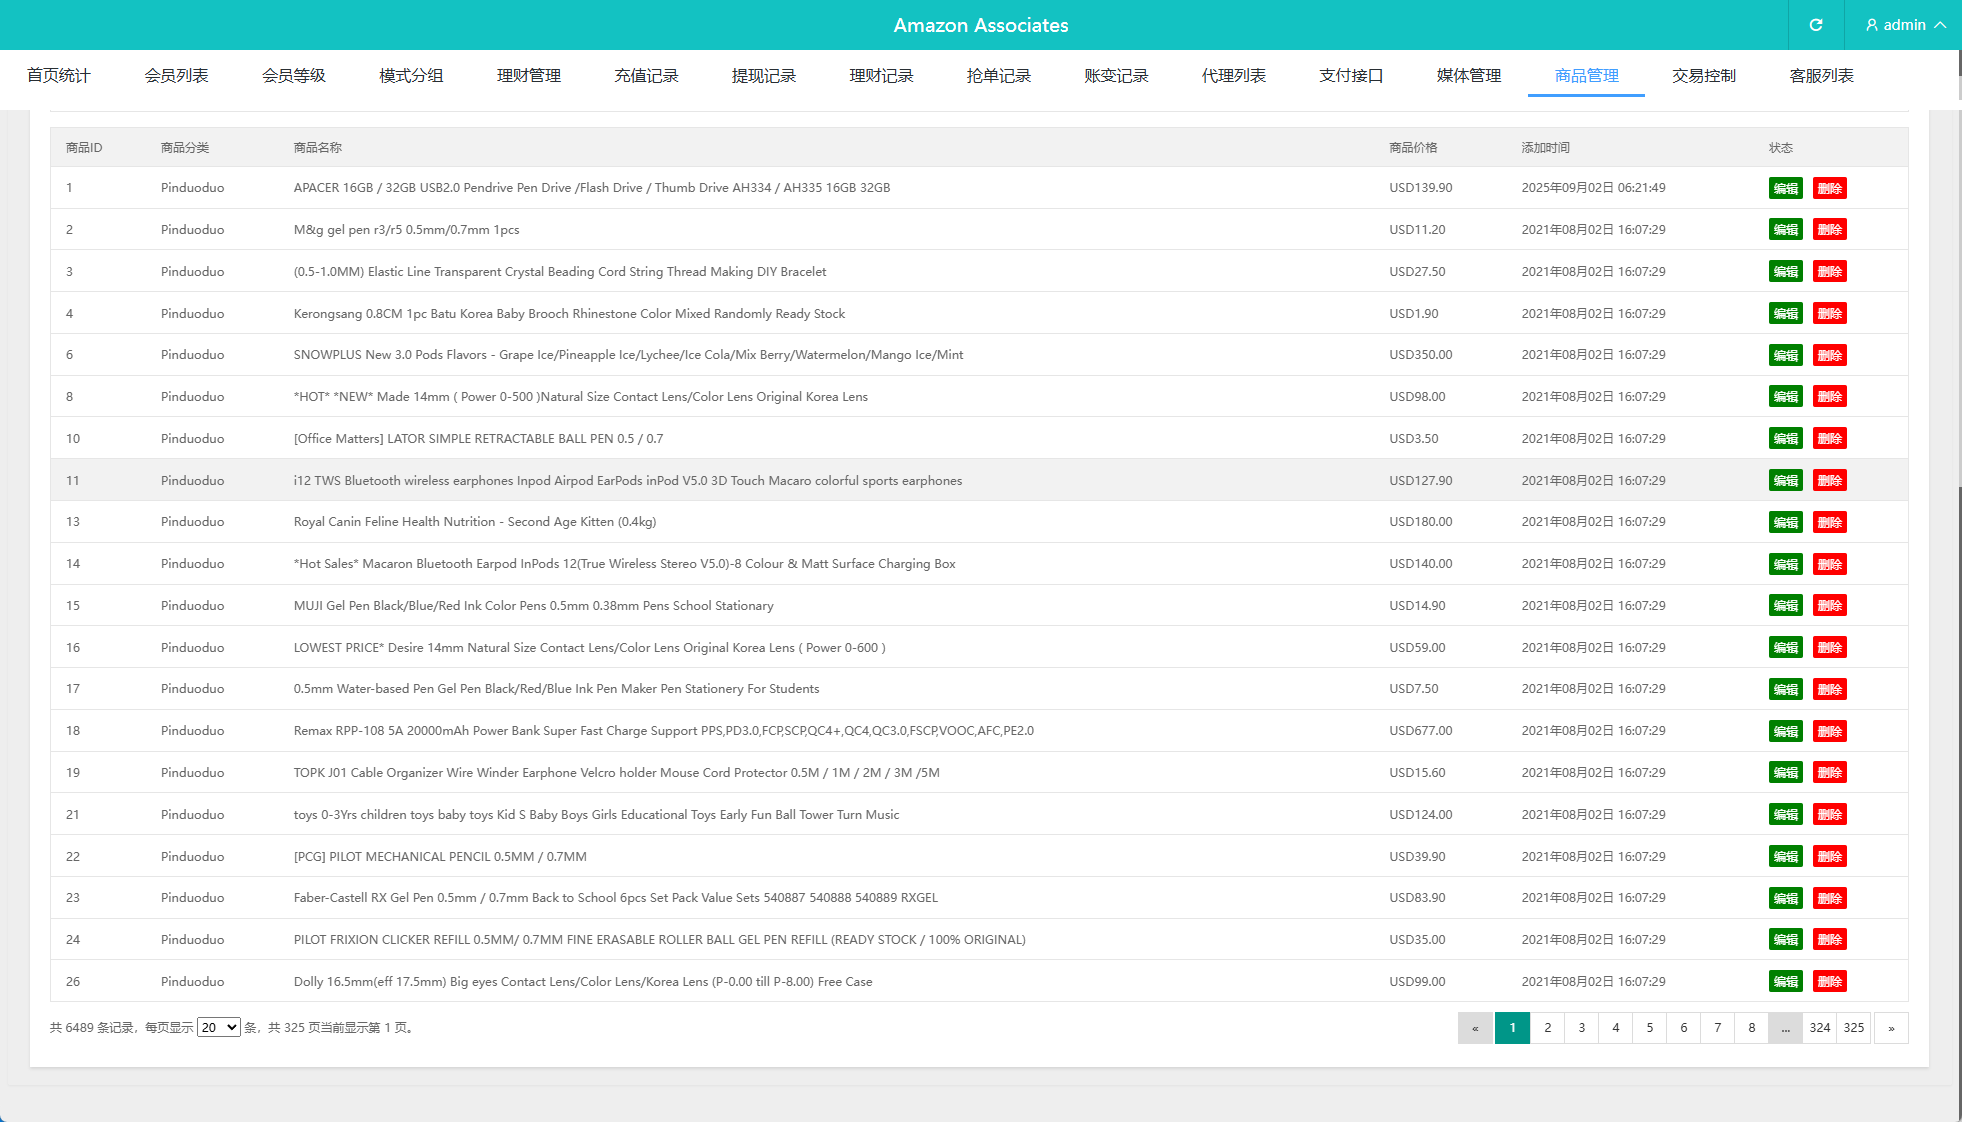Image resolution: width=1962 pixels, height=1122 pixels.
Task: Edit the Royal Canin Feline product row
Action: 1785,522
